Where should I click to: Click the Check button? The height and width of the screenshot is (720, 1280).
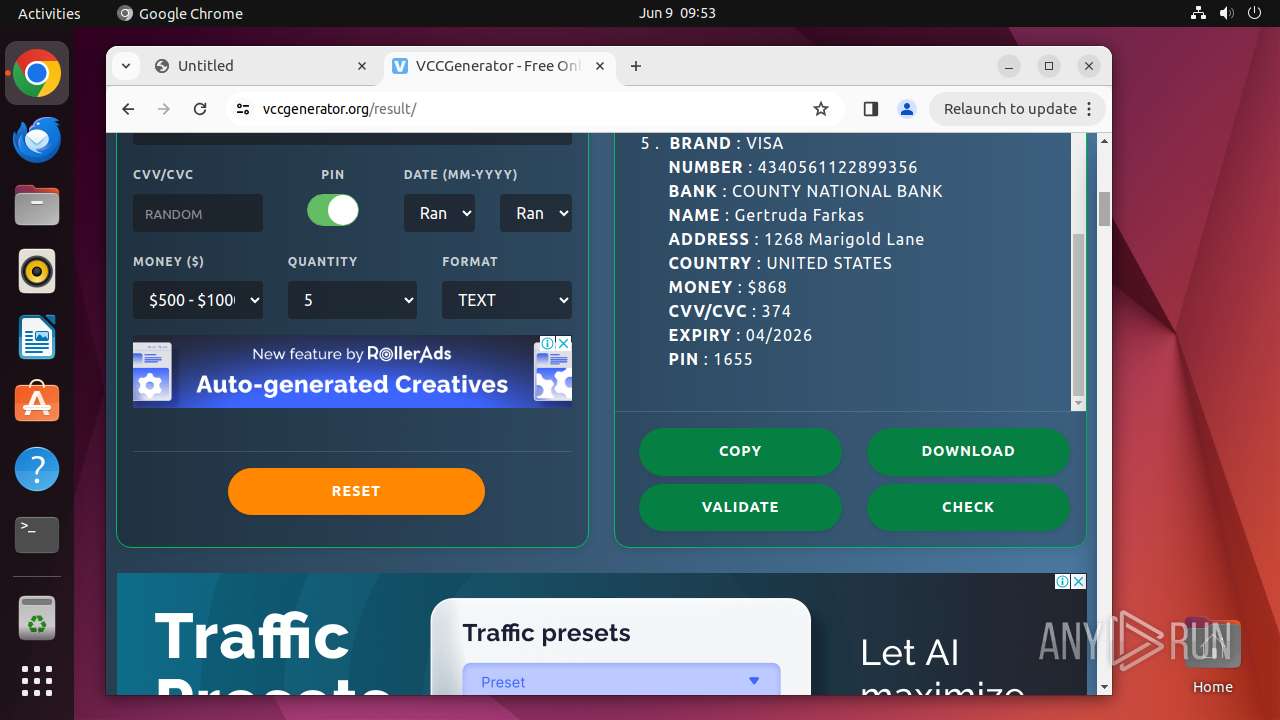coord(968,507)
